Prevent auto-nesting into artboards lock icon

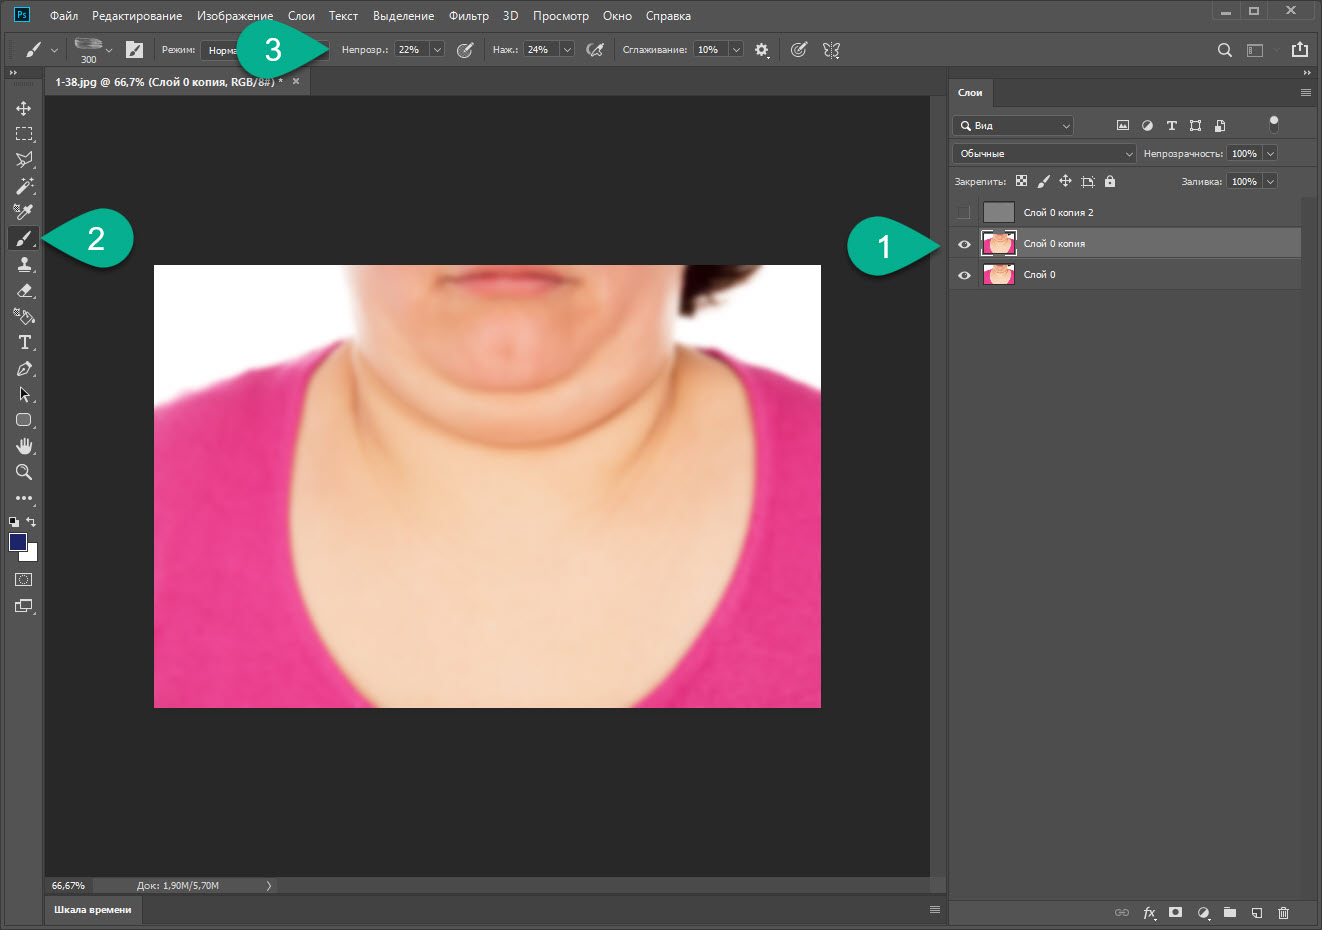pos(1088,181)
